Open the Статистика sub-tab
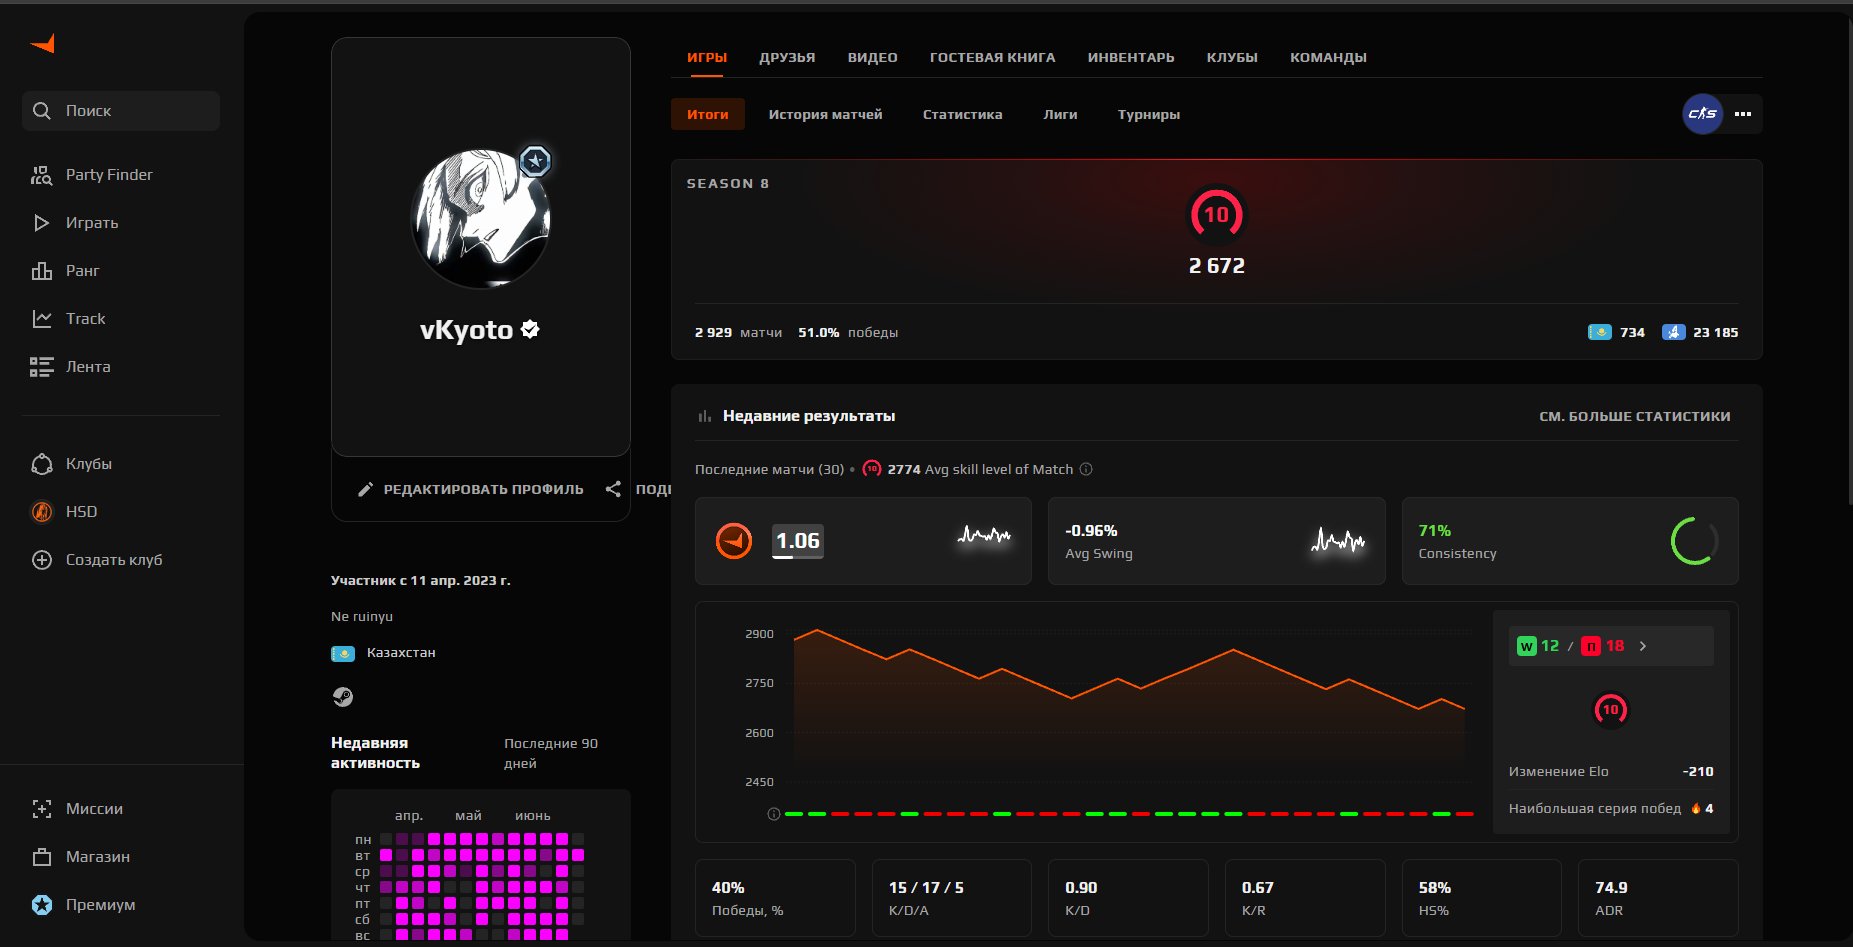 [x=962, y=114]
